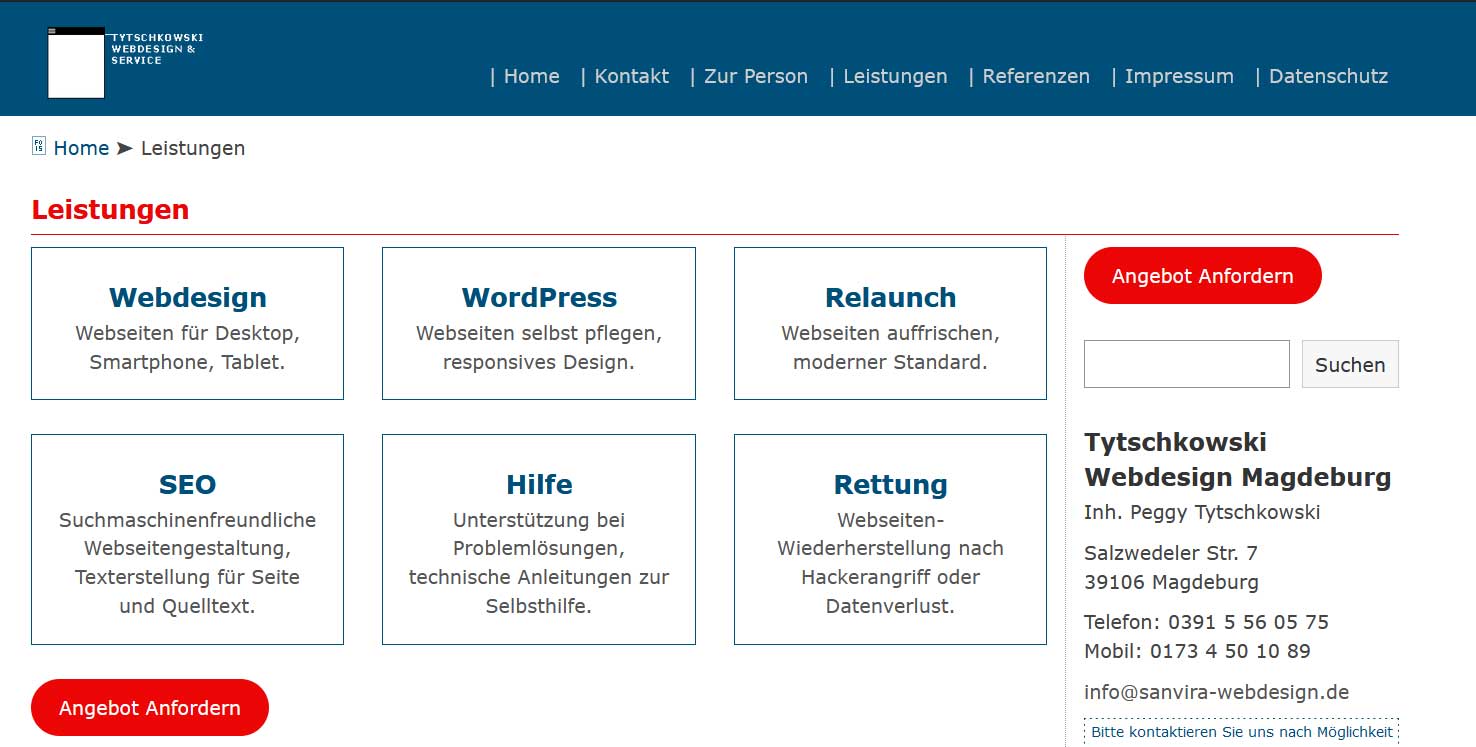Click the Unterstützung bei Problemlösungen description
This screenshot has height=747, width=1476.
539,563
